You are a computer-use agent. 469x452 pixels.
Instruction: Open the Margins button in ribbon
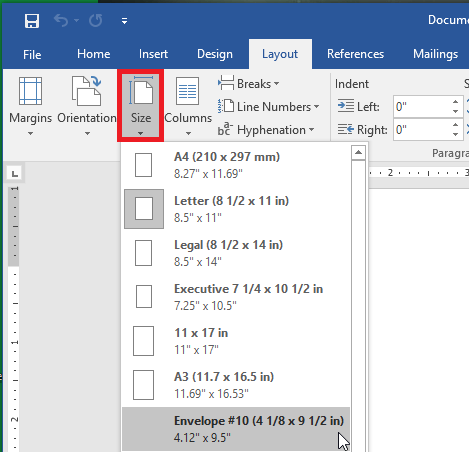[30, 106]
